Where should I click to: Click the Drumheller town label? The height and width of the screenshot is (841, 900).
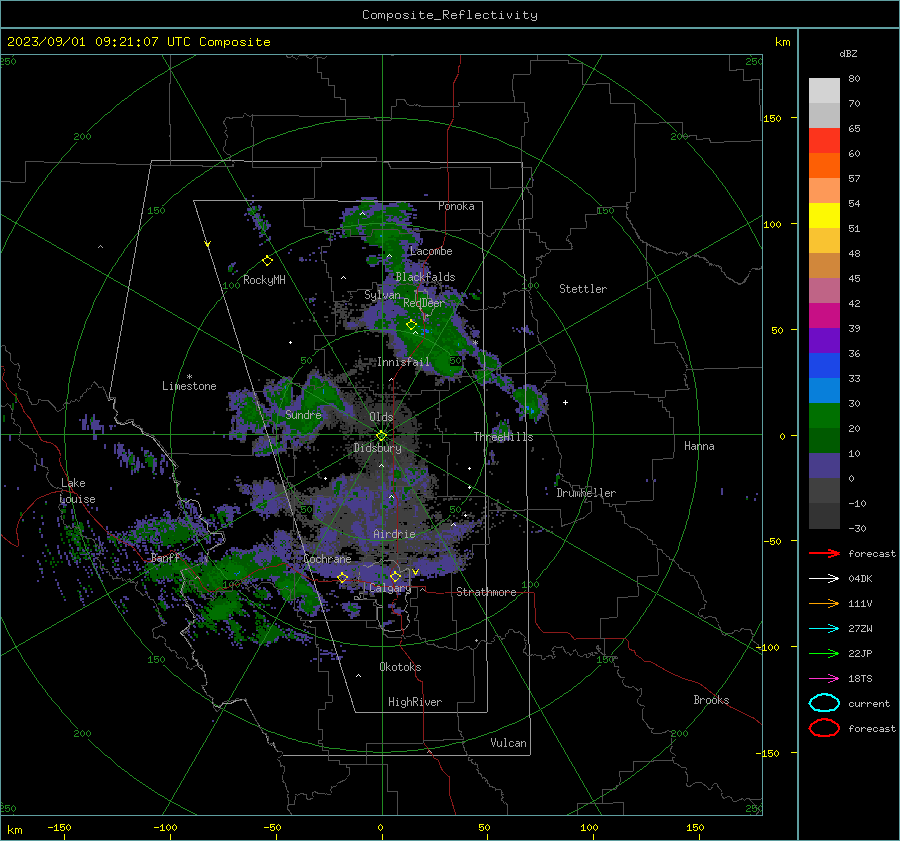click(x=586, y=493)
